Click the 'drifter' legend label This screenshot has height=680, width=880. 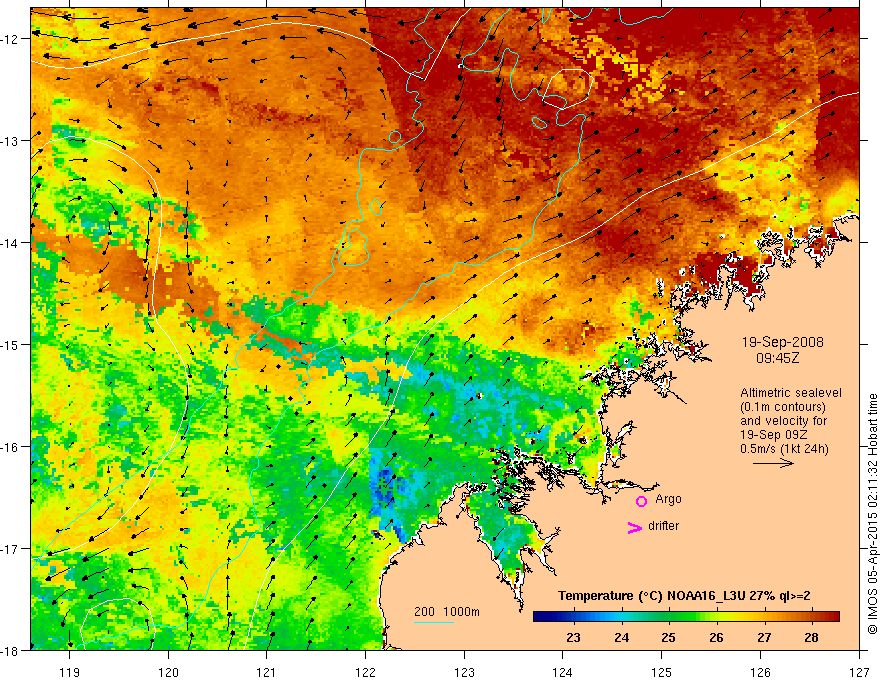663,526
